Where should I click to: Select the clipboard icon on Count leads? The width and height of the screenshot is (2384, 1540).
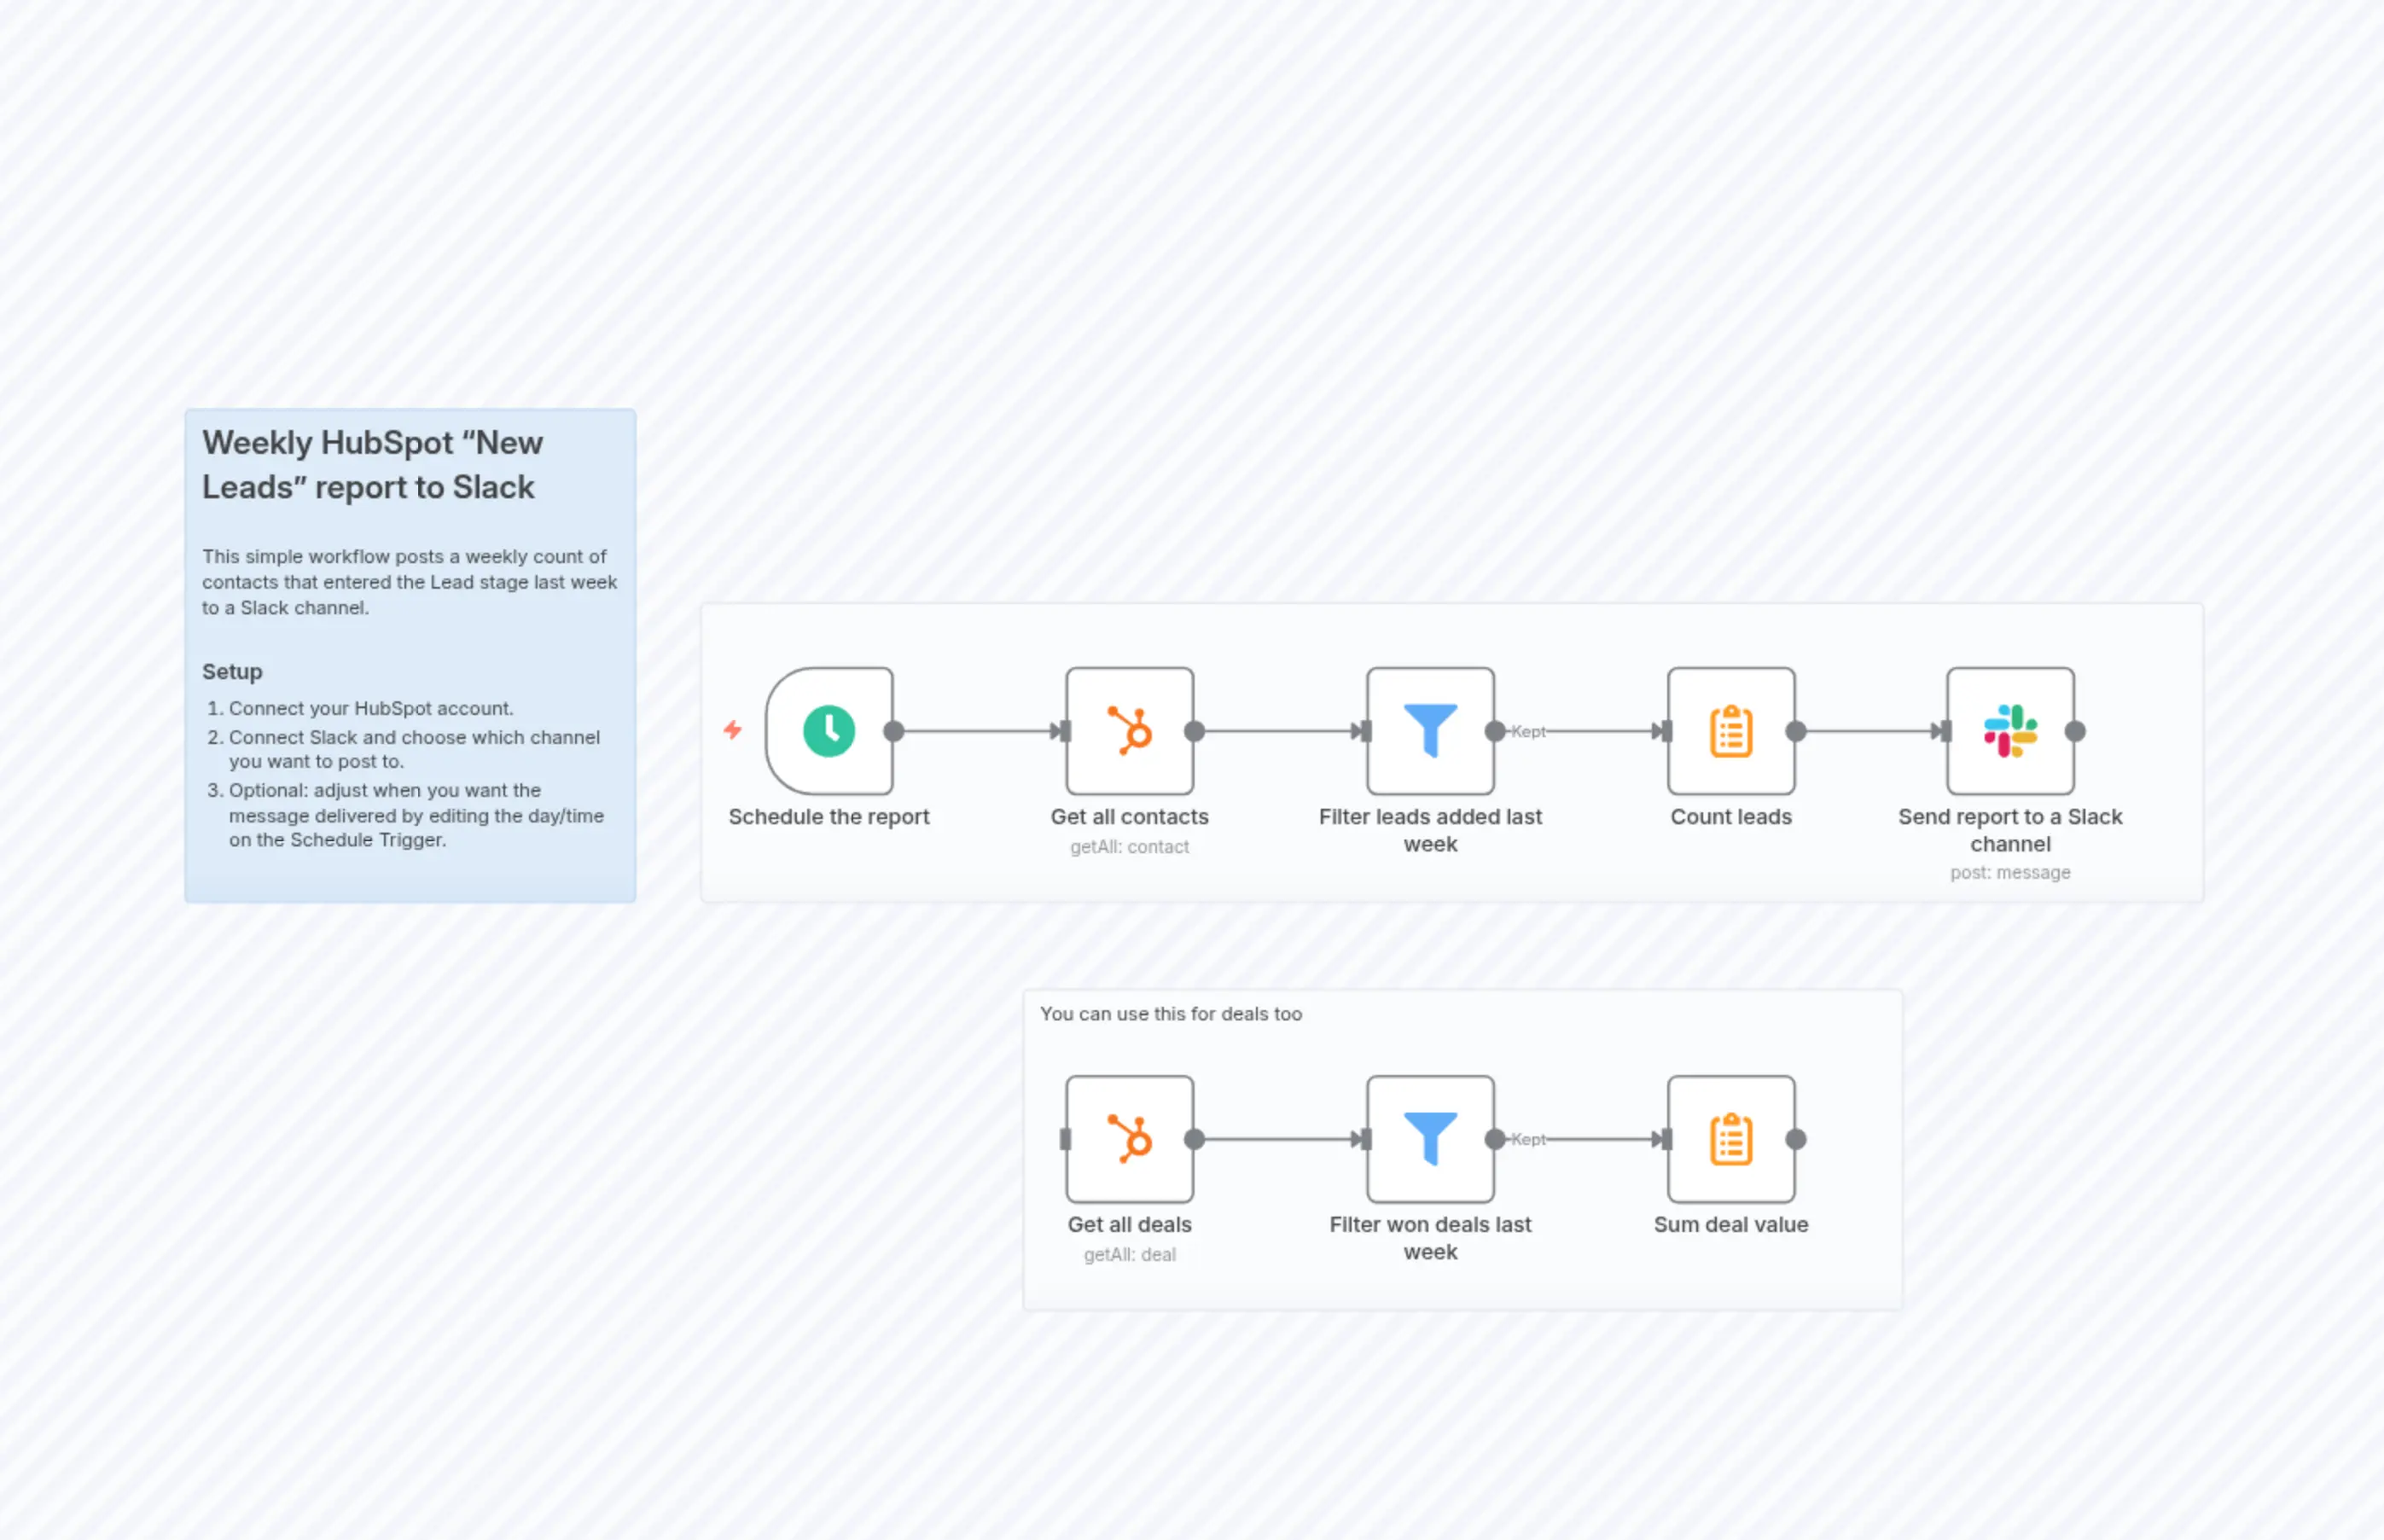pos(1730,731)
